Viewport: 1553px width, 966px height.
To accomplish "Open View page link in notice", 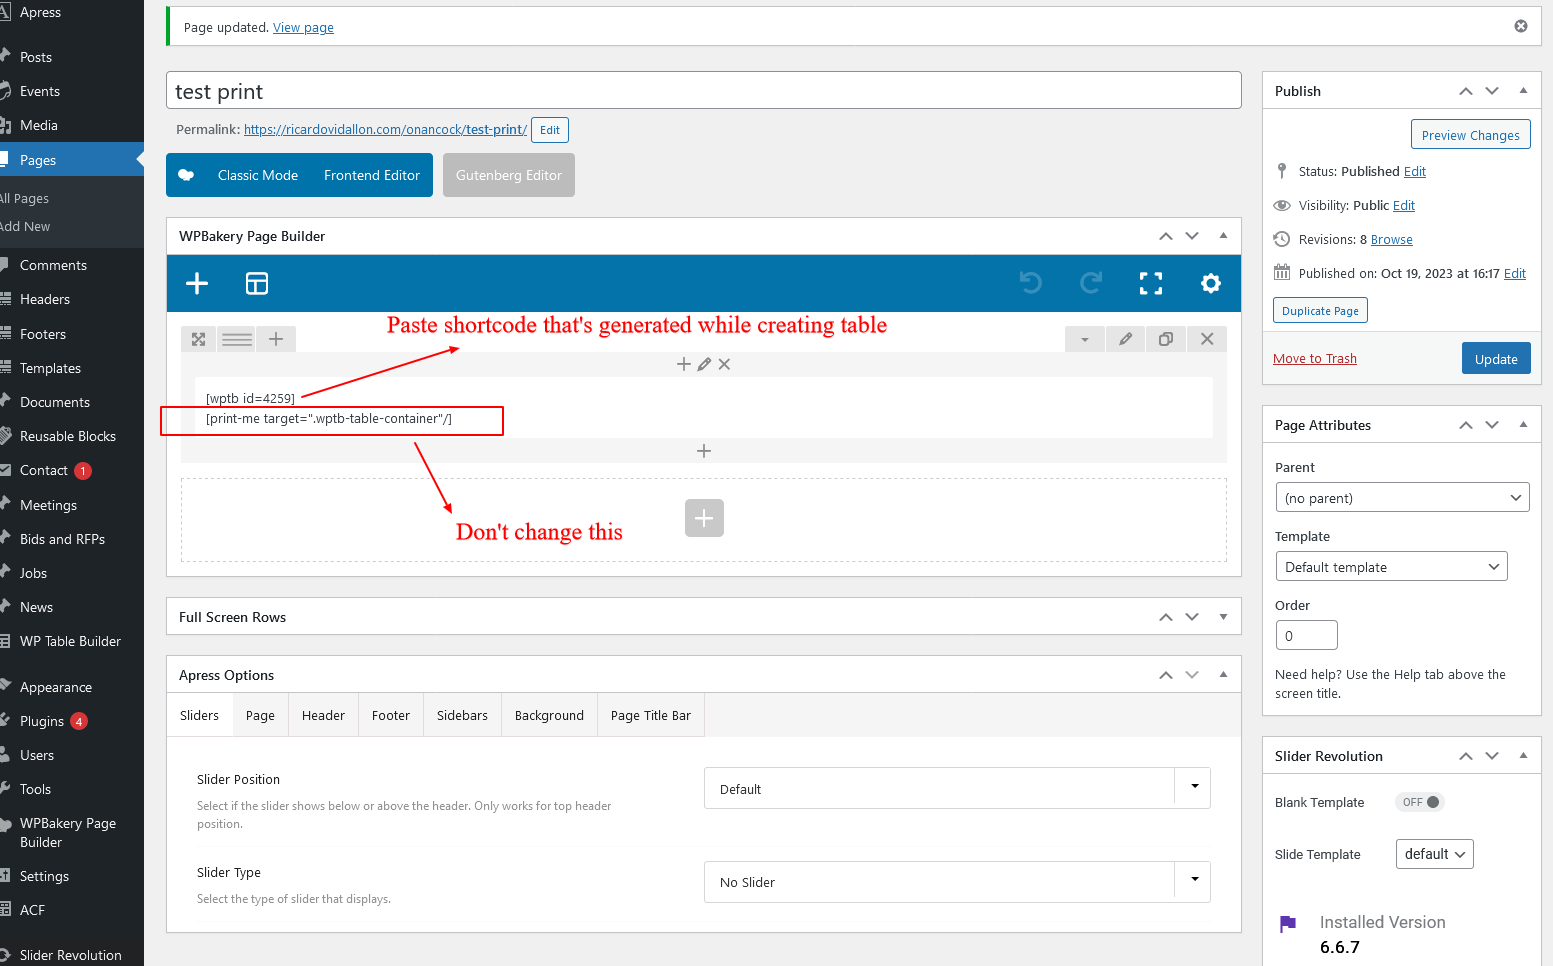I will 303,27.
